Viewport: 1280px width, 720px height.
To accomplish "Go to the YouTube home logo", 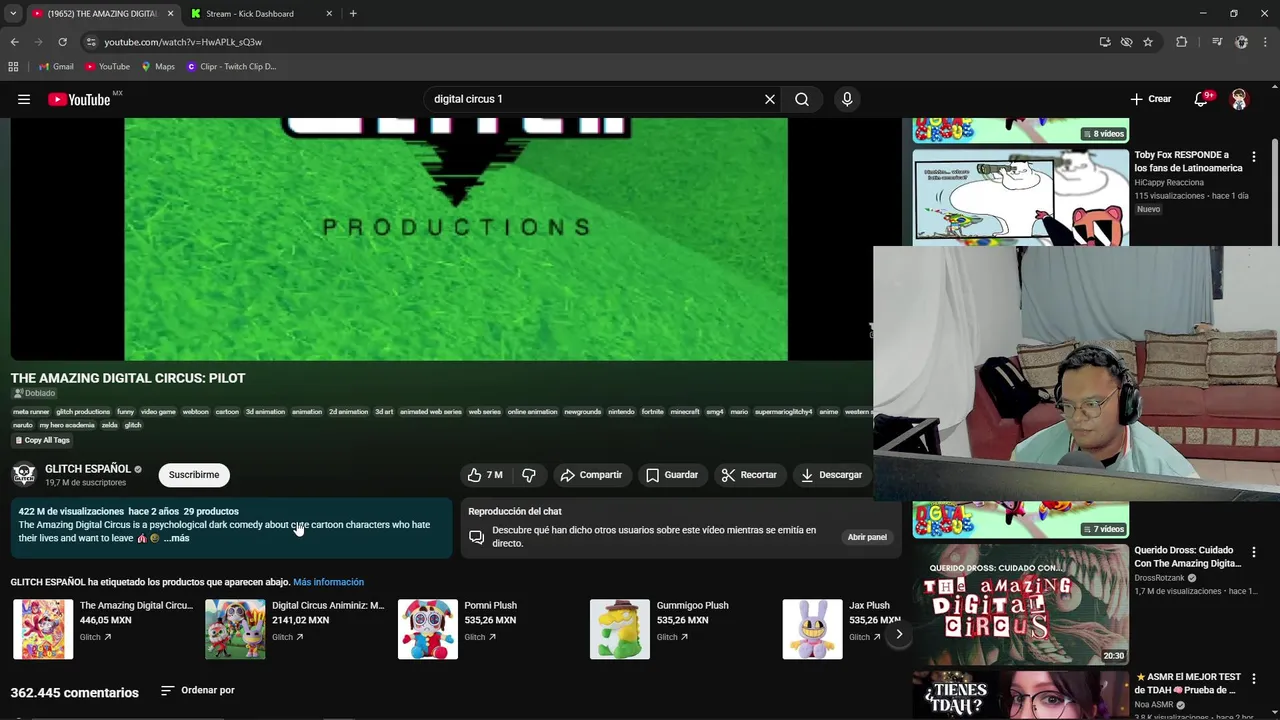I will coord(79,99).
